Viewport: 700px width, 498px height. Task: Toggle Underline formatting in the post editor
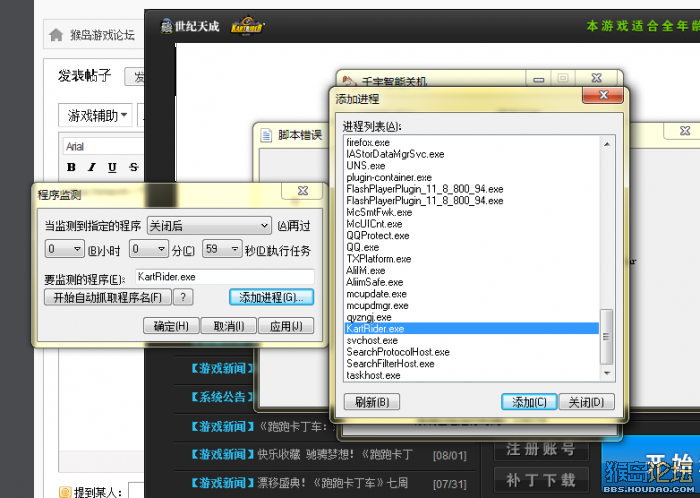click(112, 167)
